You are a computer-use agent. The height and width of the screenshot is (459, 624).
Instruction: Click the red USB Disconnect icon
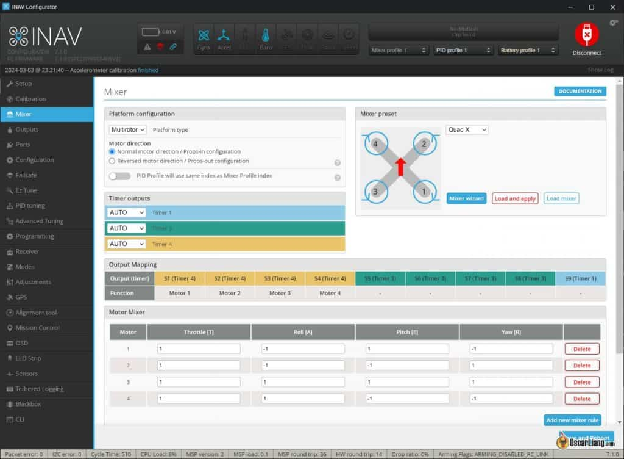[587, 34]
